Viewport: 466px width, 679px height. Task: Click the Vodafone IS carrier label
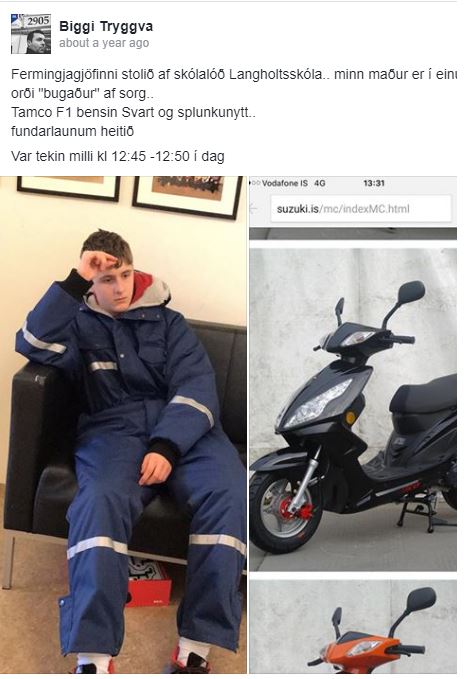tap(285, 183)
